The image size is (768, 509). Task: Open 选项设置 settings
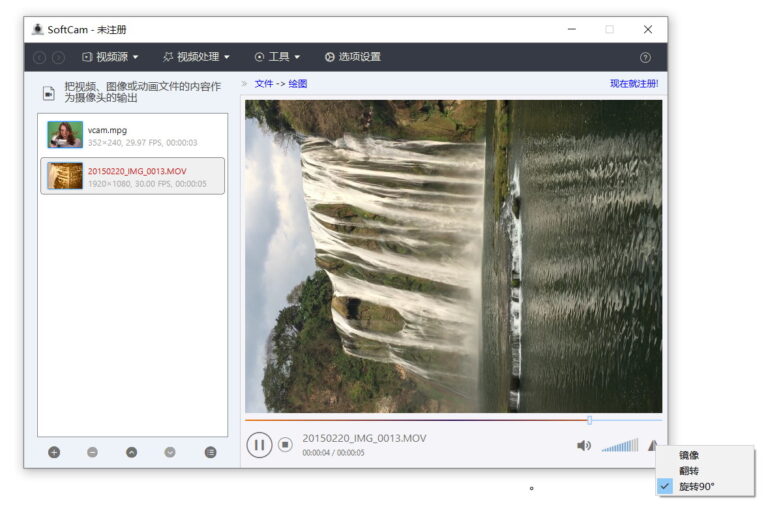[x=352, y=57]
